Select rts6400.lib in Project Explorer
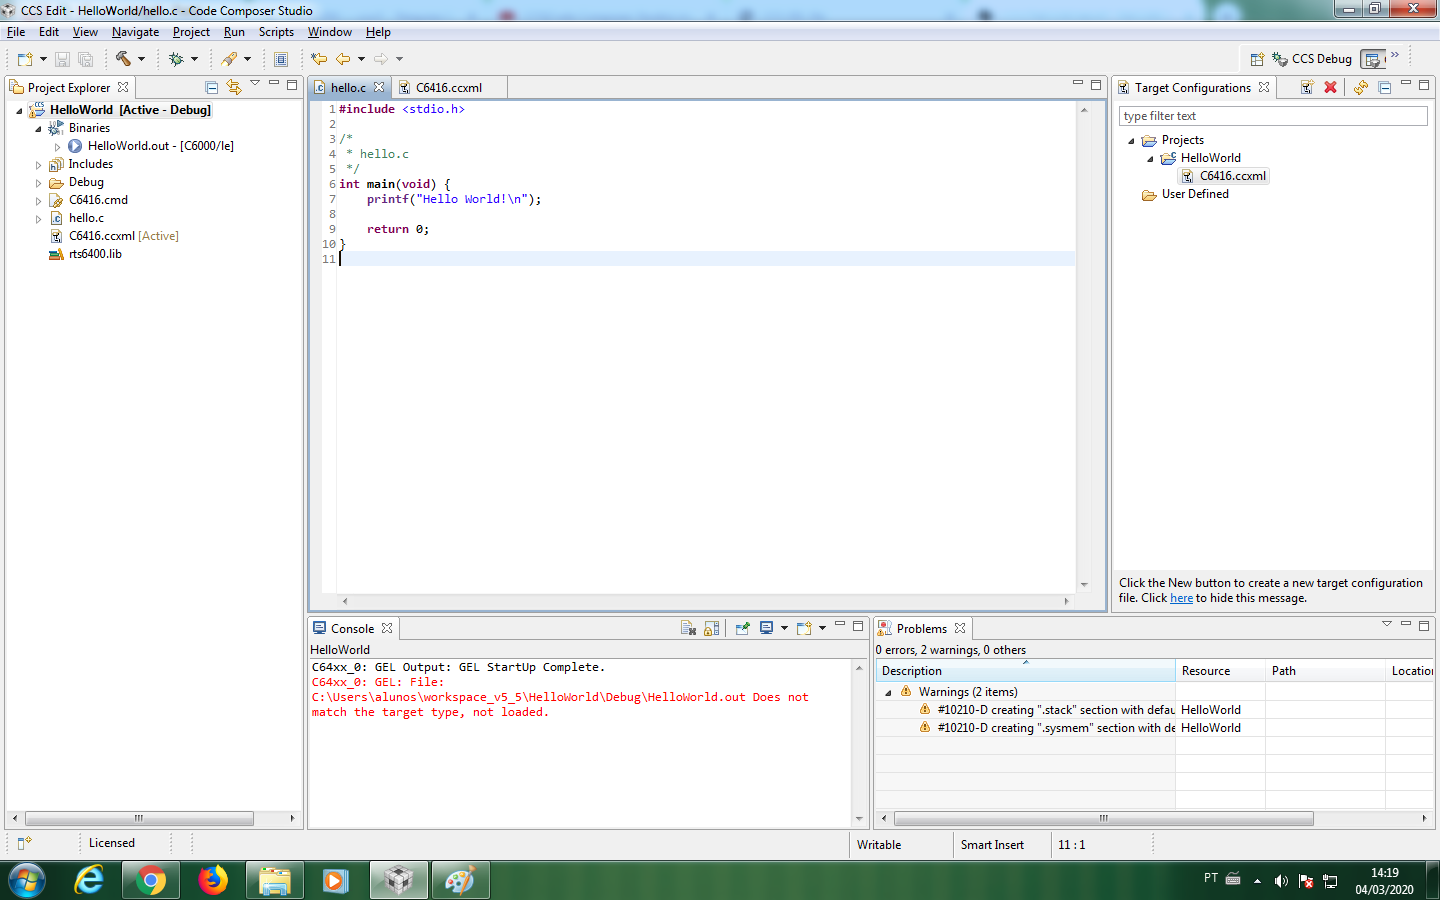The width and height of the screenshot is (1440, 900). point(95,254)
